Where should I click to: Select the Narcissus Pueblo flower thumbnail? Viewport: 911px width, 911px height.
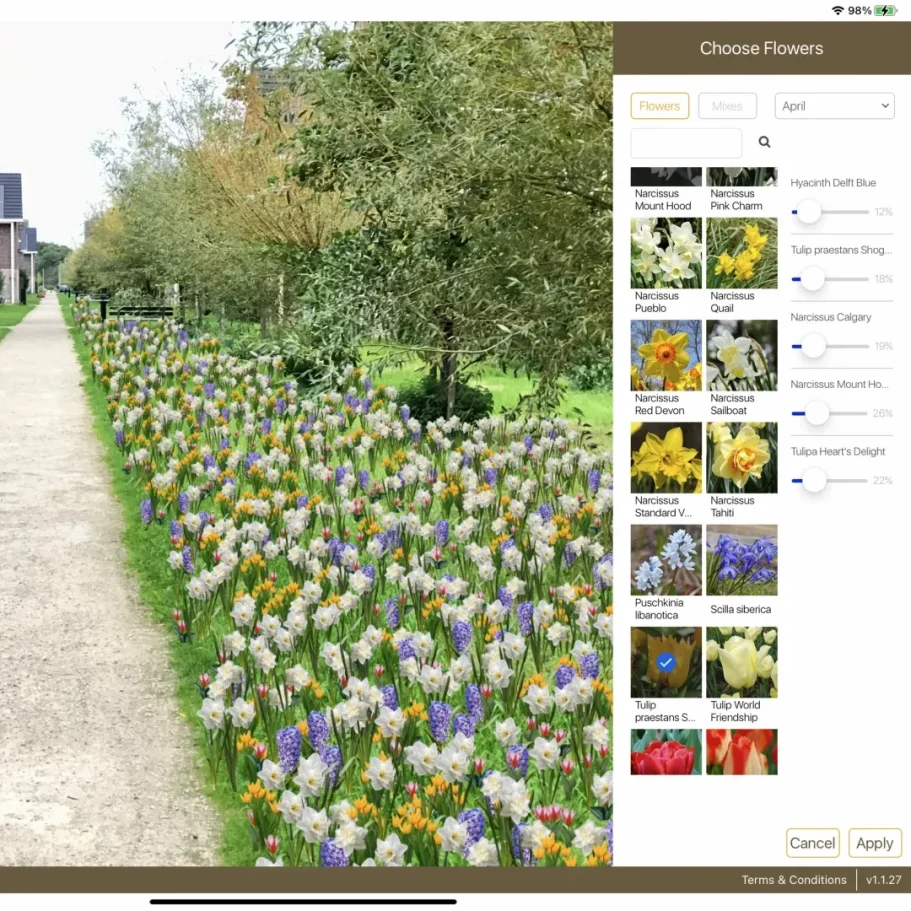[666, 254]
